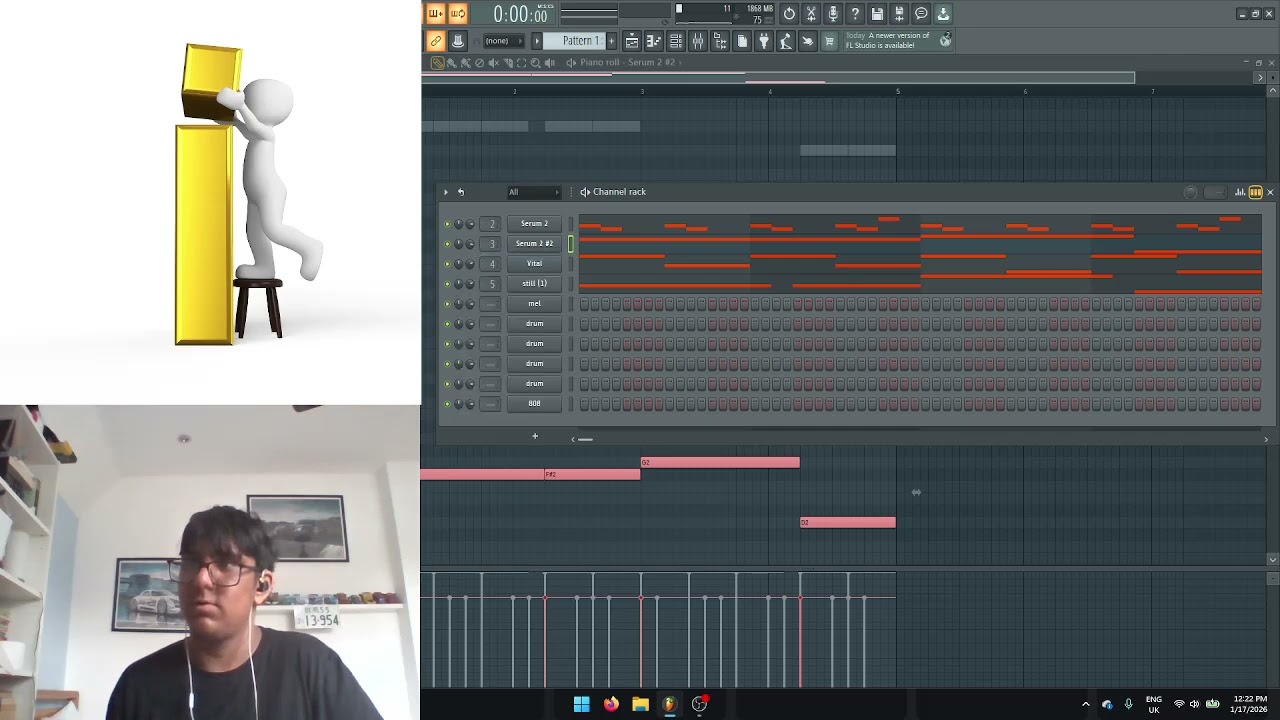Adjust the Serum 2 channel volume knob
The height and width of the screenshot is (720, 1280).
pyautogui.click(x=470, y=224)
